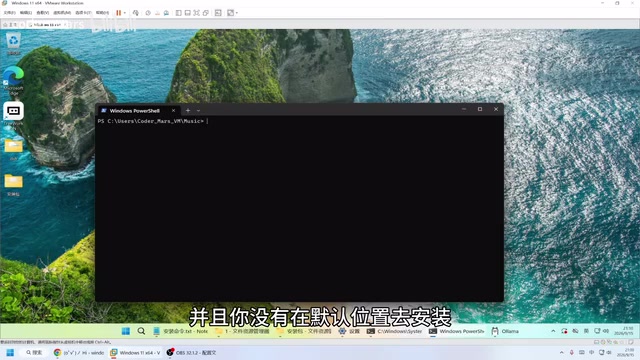Switch to the C:\Windows\System cmd taskbar item

point(394,331)
